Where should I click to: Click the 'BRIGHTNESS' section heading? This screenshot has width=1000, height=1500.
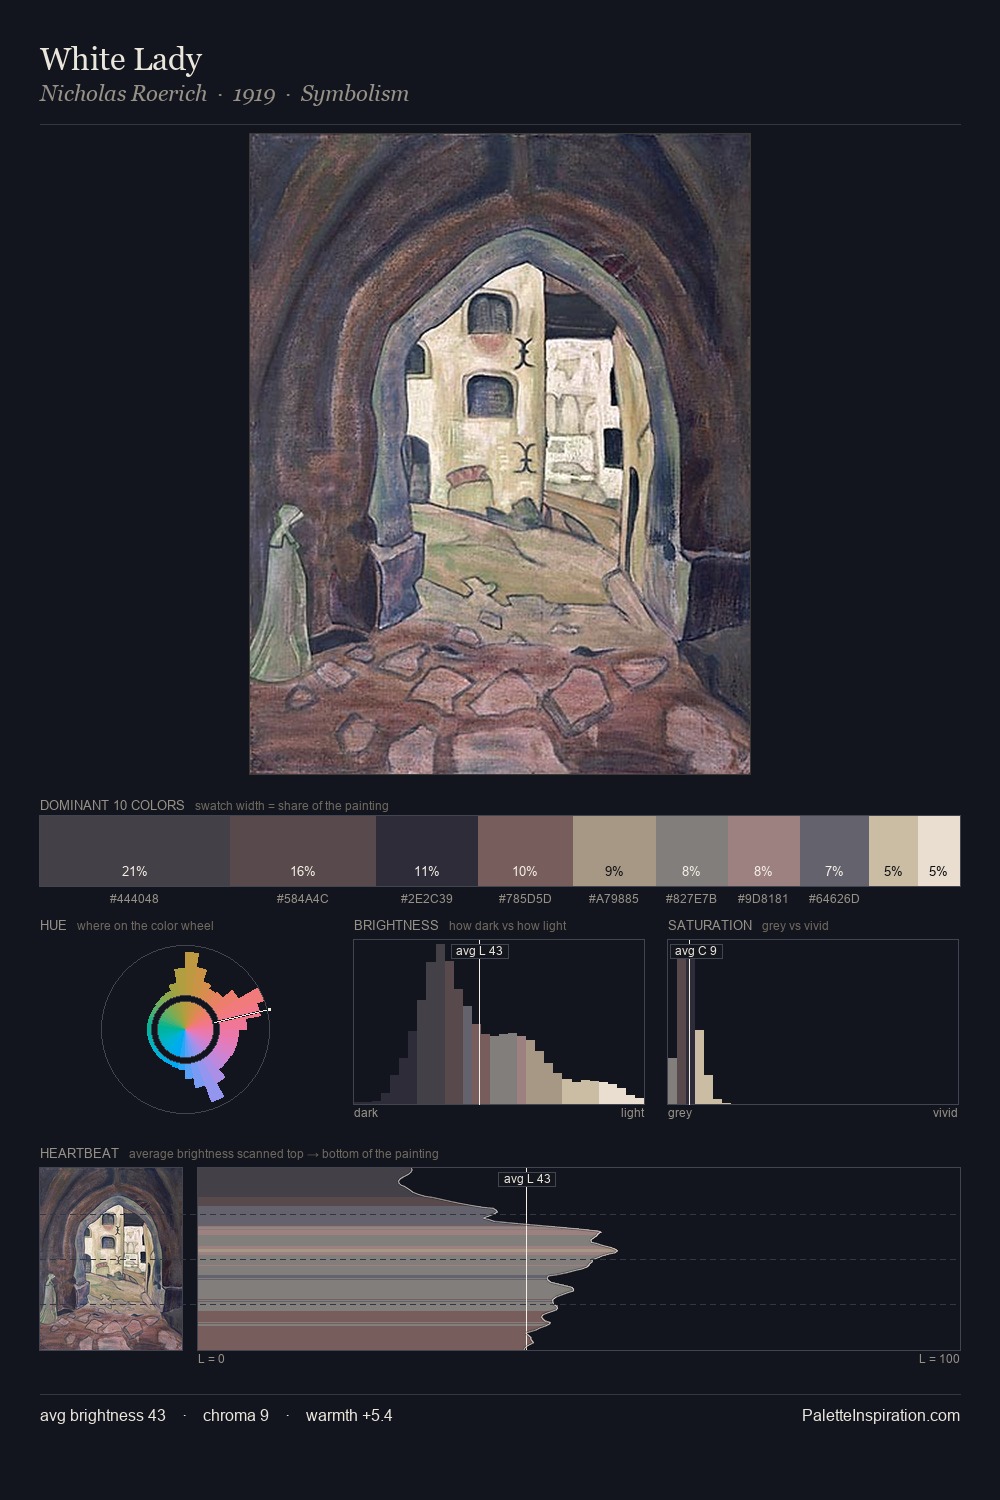pos(396,925)
